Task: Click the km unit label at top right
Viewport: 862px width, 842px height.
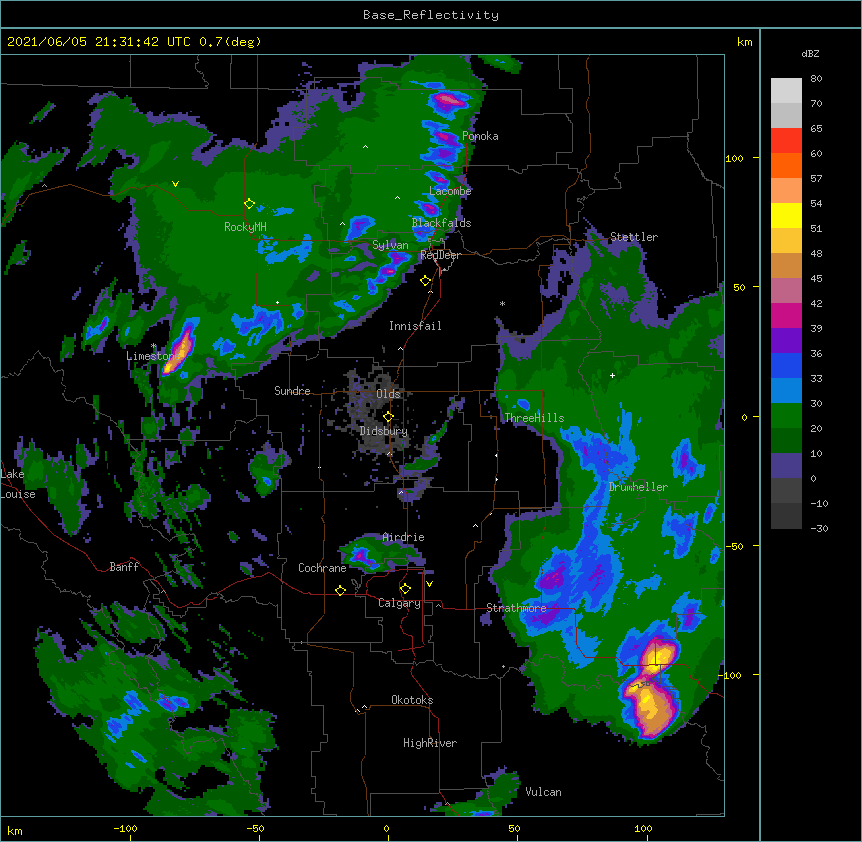Action: pyautogui.click(x=745, y=42)
